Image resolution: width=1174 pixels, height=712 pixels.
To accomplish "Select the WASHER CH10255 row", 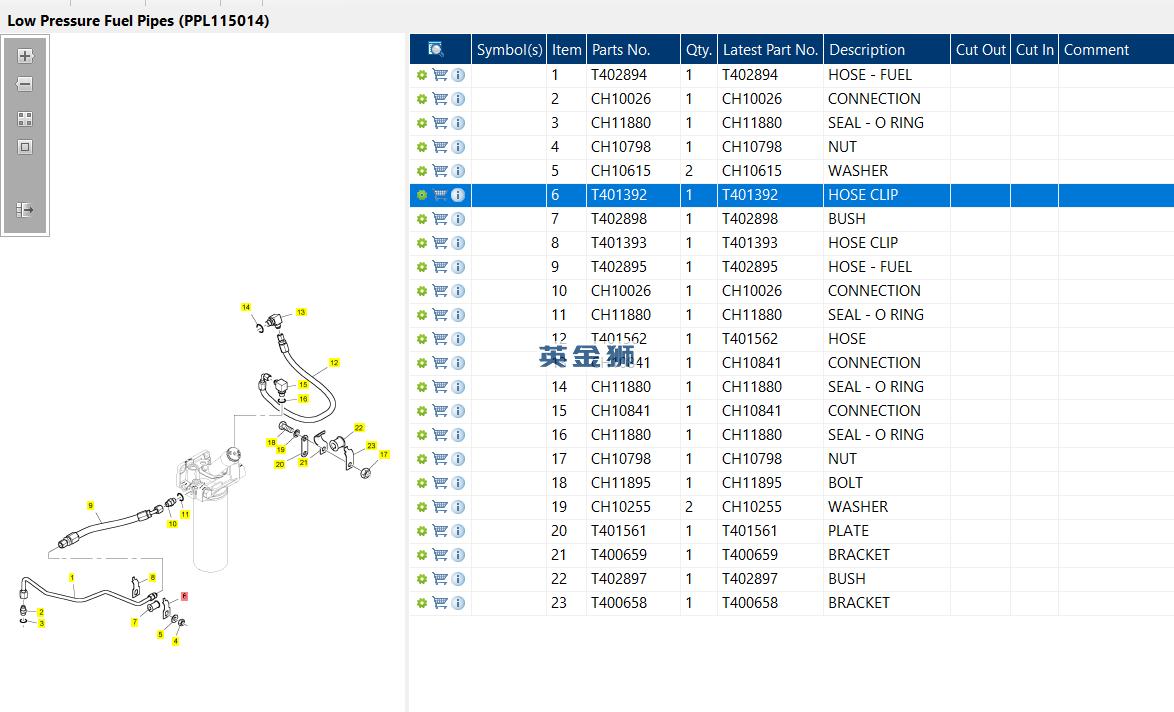I will [x=791, y=507].
